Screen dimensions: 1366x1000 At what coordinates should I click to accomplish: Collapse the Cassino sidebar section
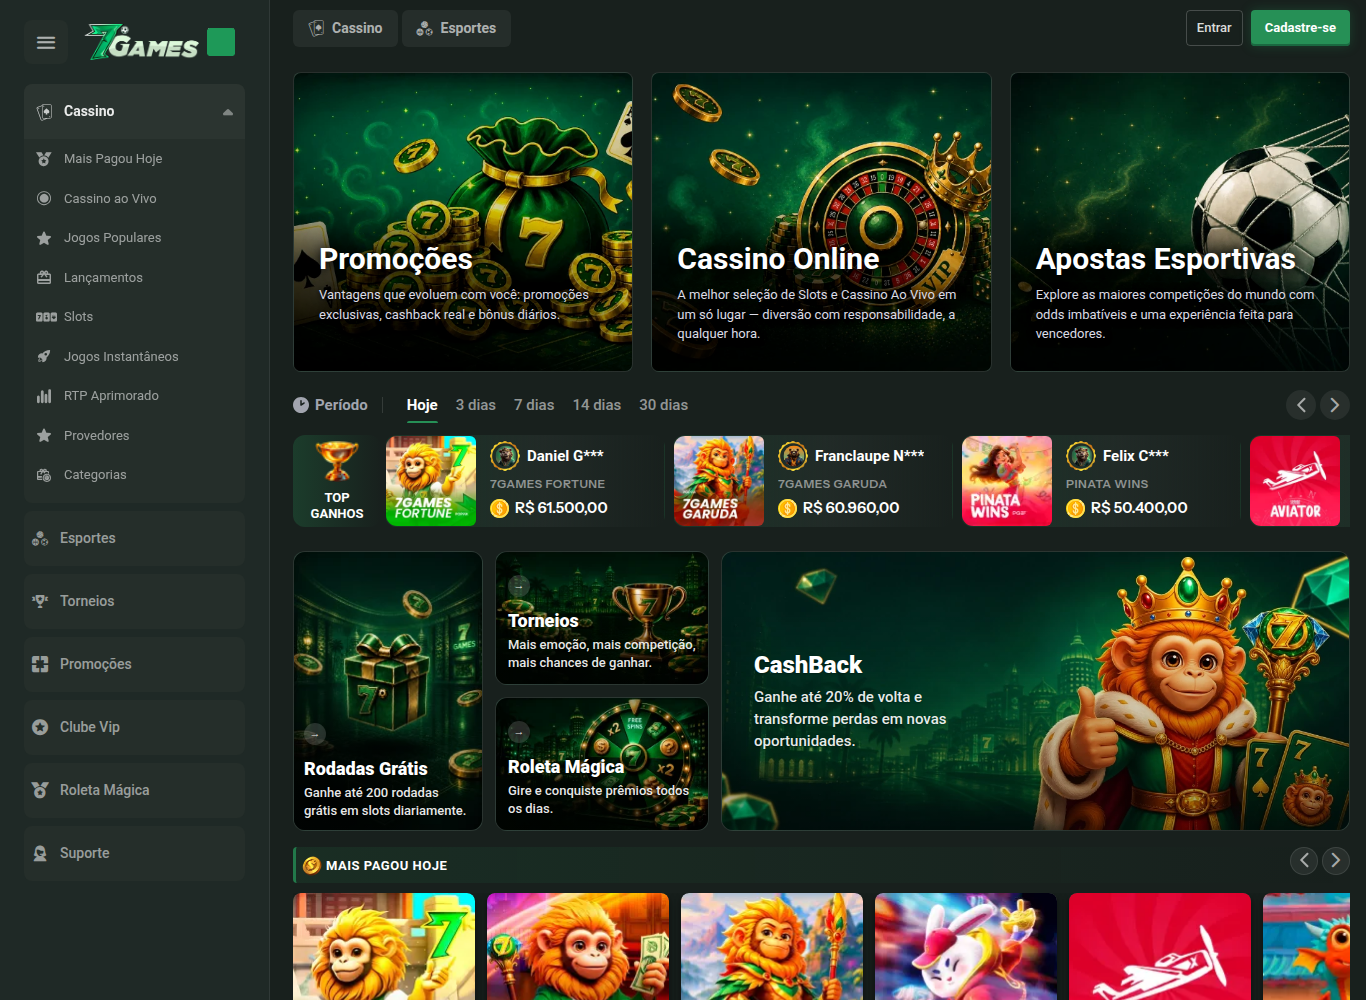(228, 112)
